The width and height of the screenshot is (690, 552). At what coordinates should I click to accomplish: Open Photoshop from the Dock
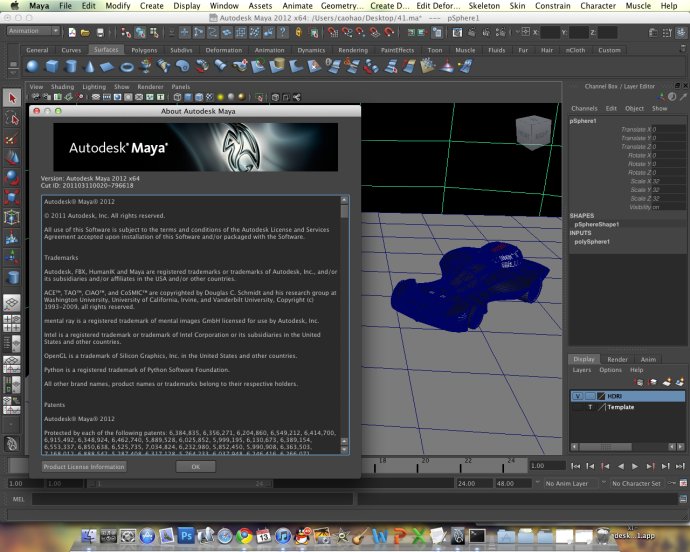point(186,536)
